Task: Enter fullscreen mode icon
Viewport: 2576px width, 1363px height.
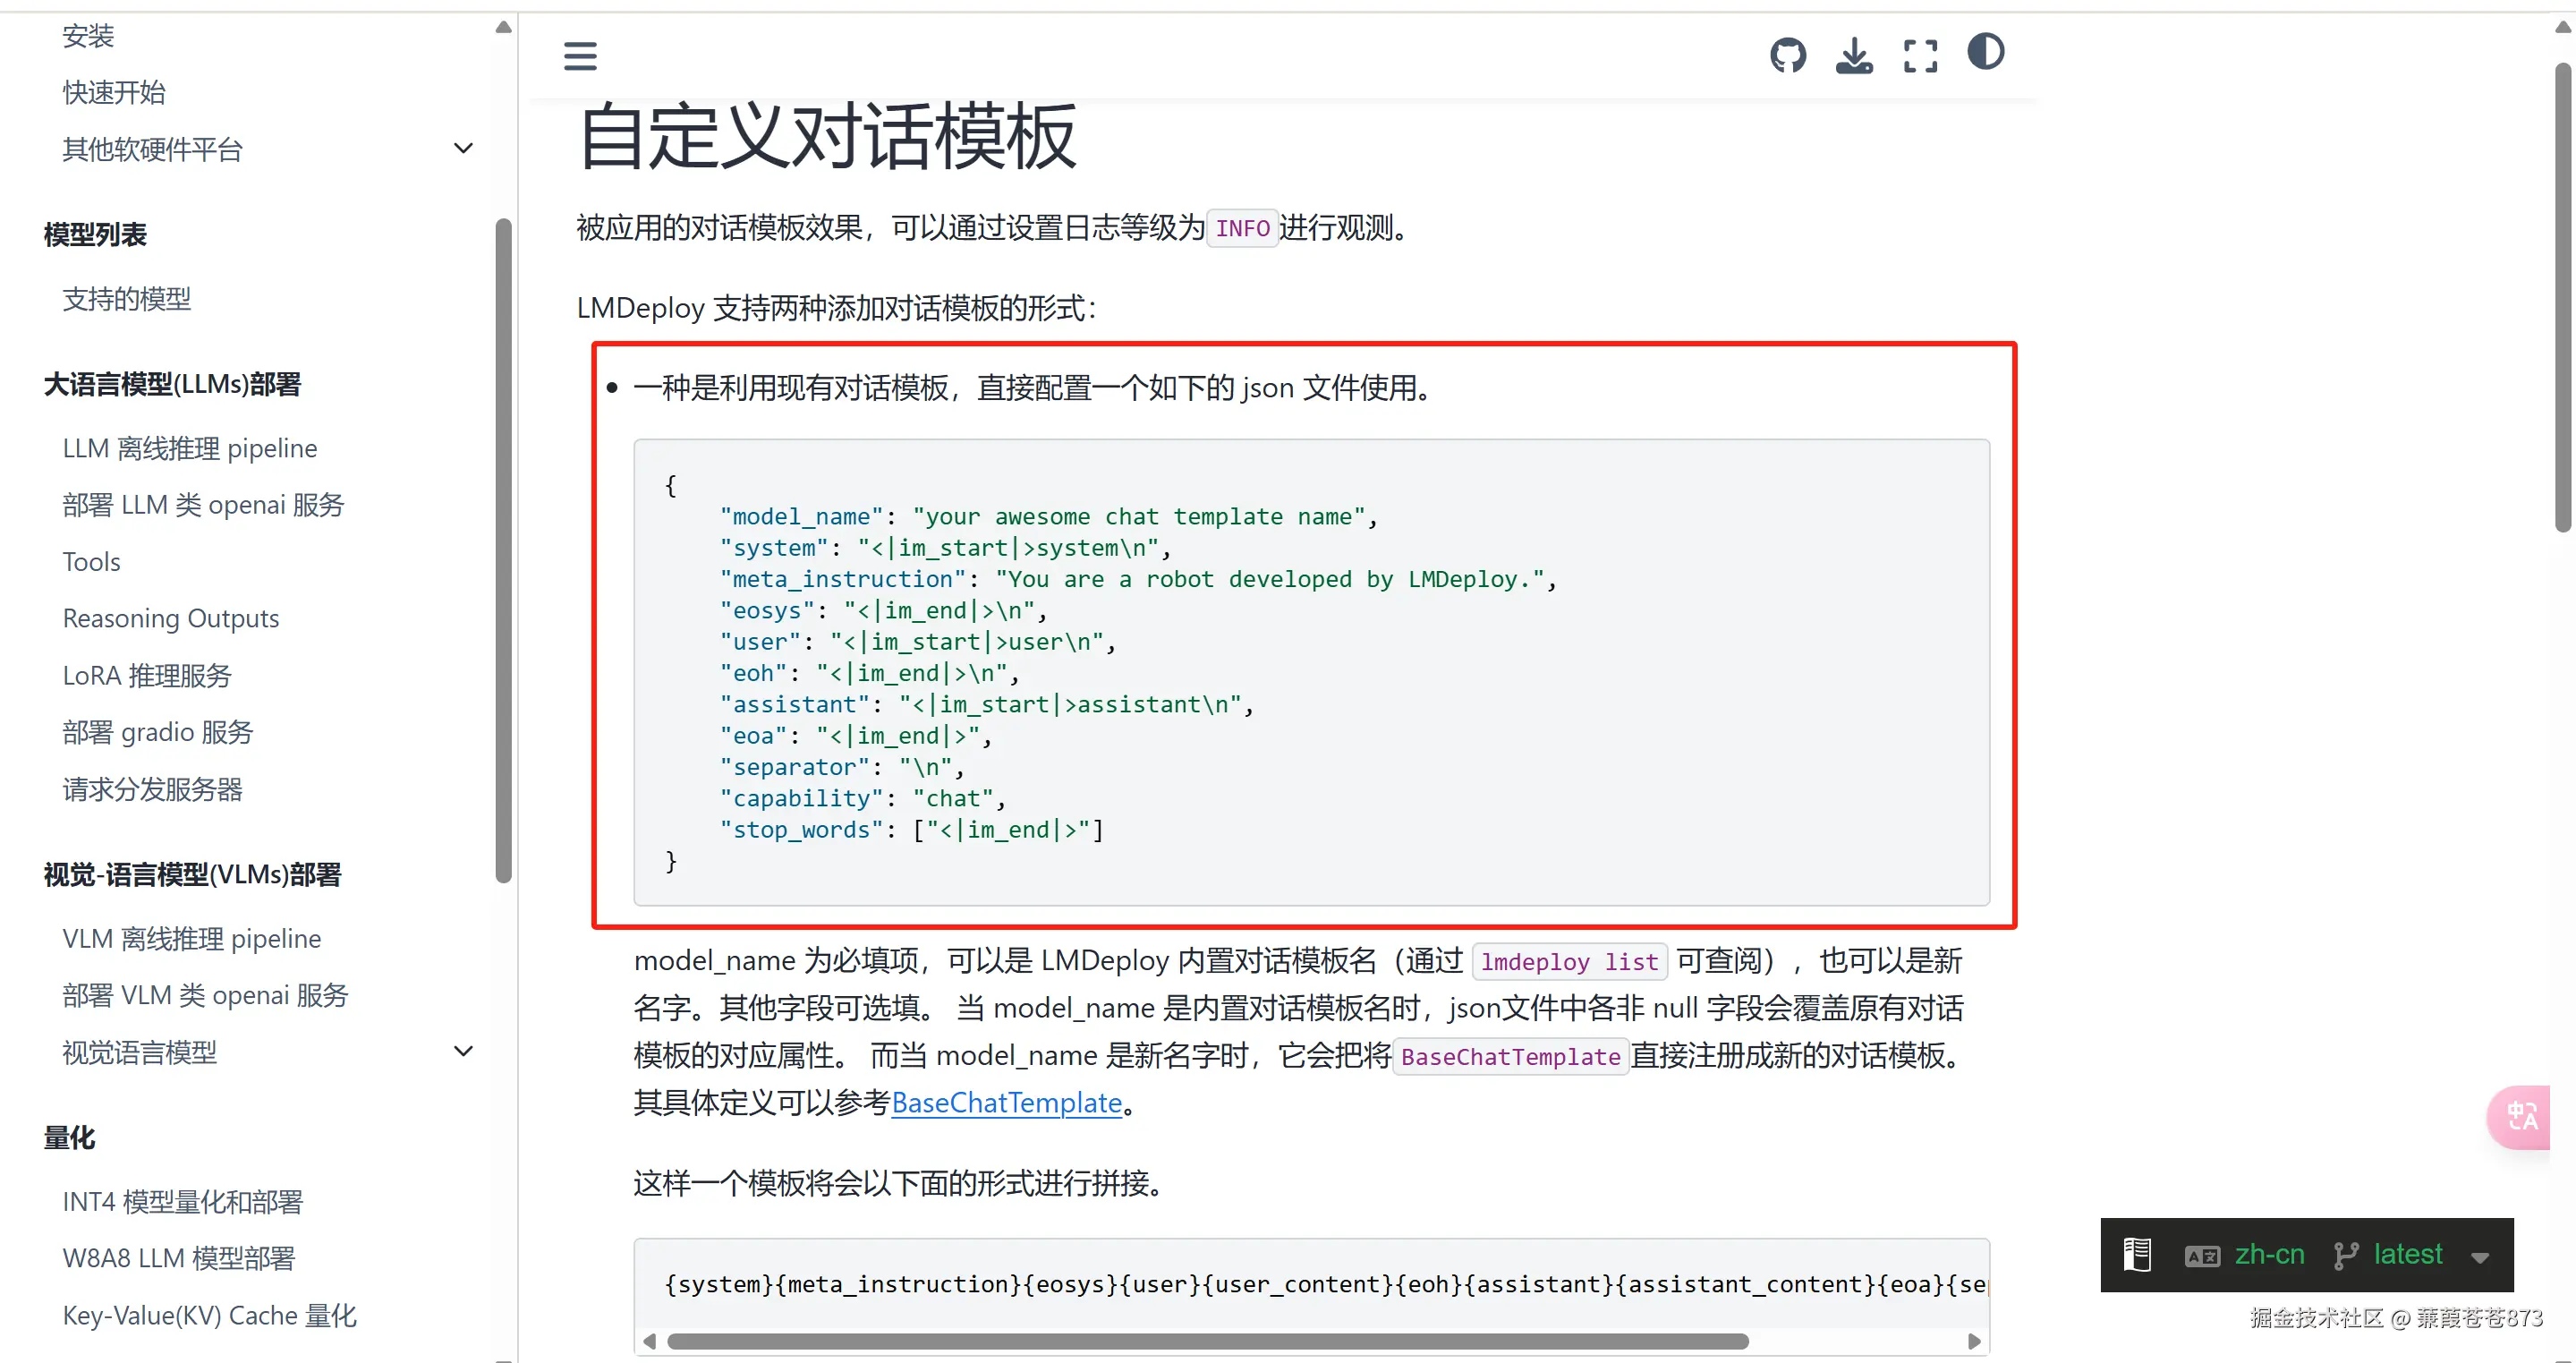Action: 1919,55
